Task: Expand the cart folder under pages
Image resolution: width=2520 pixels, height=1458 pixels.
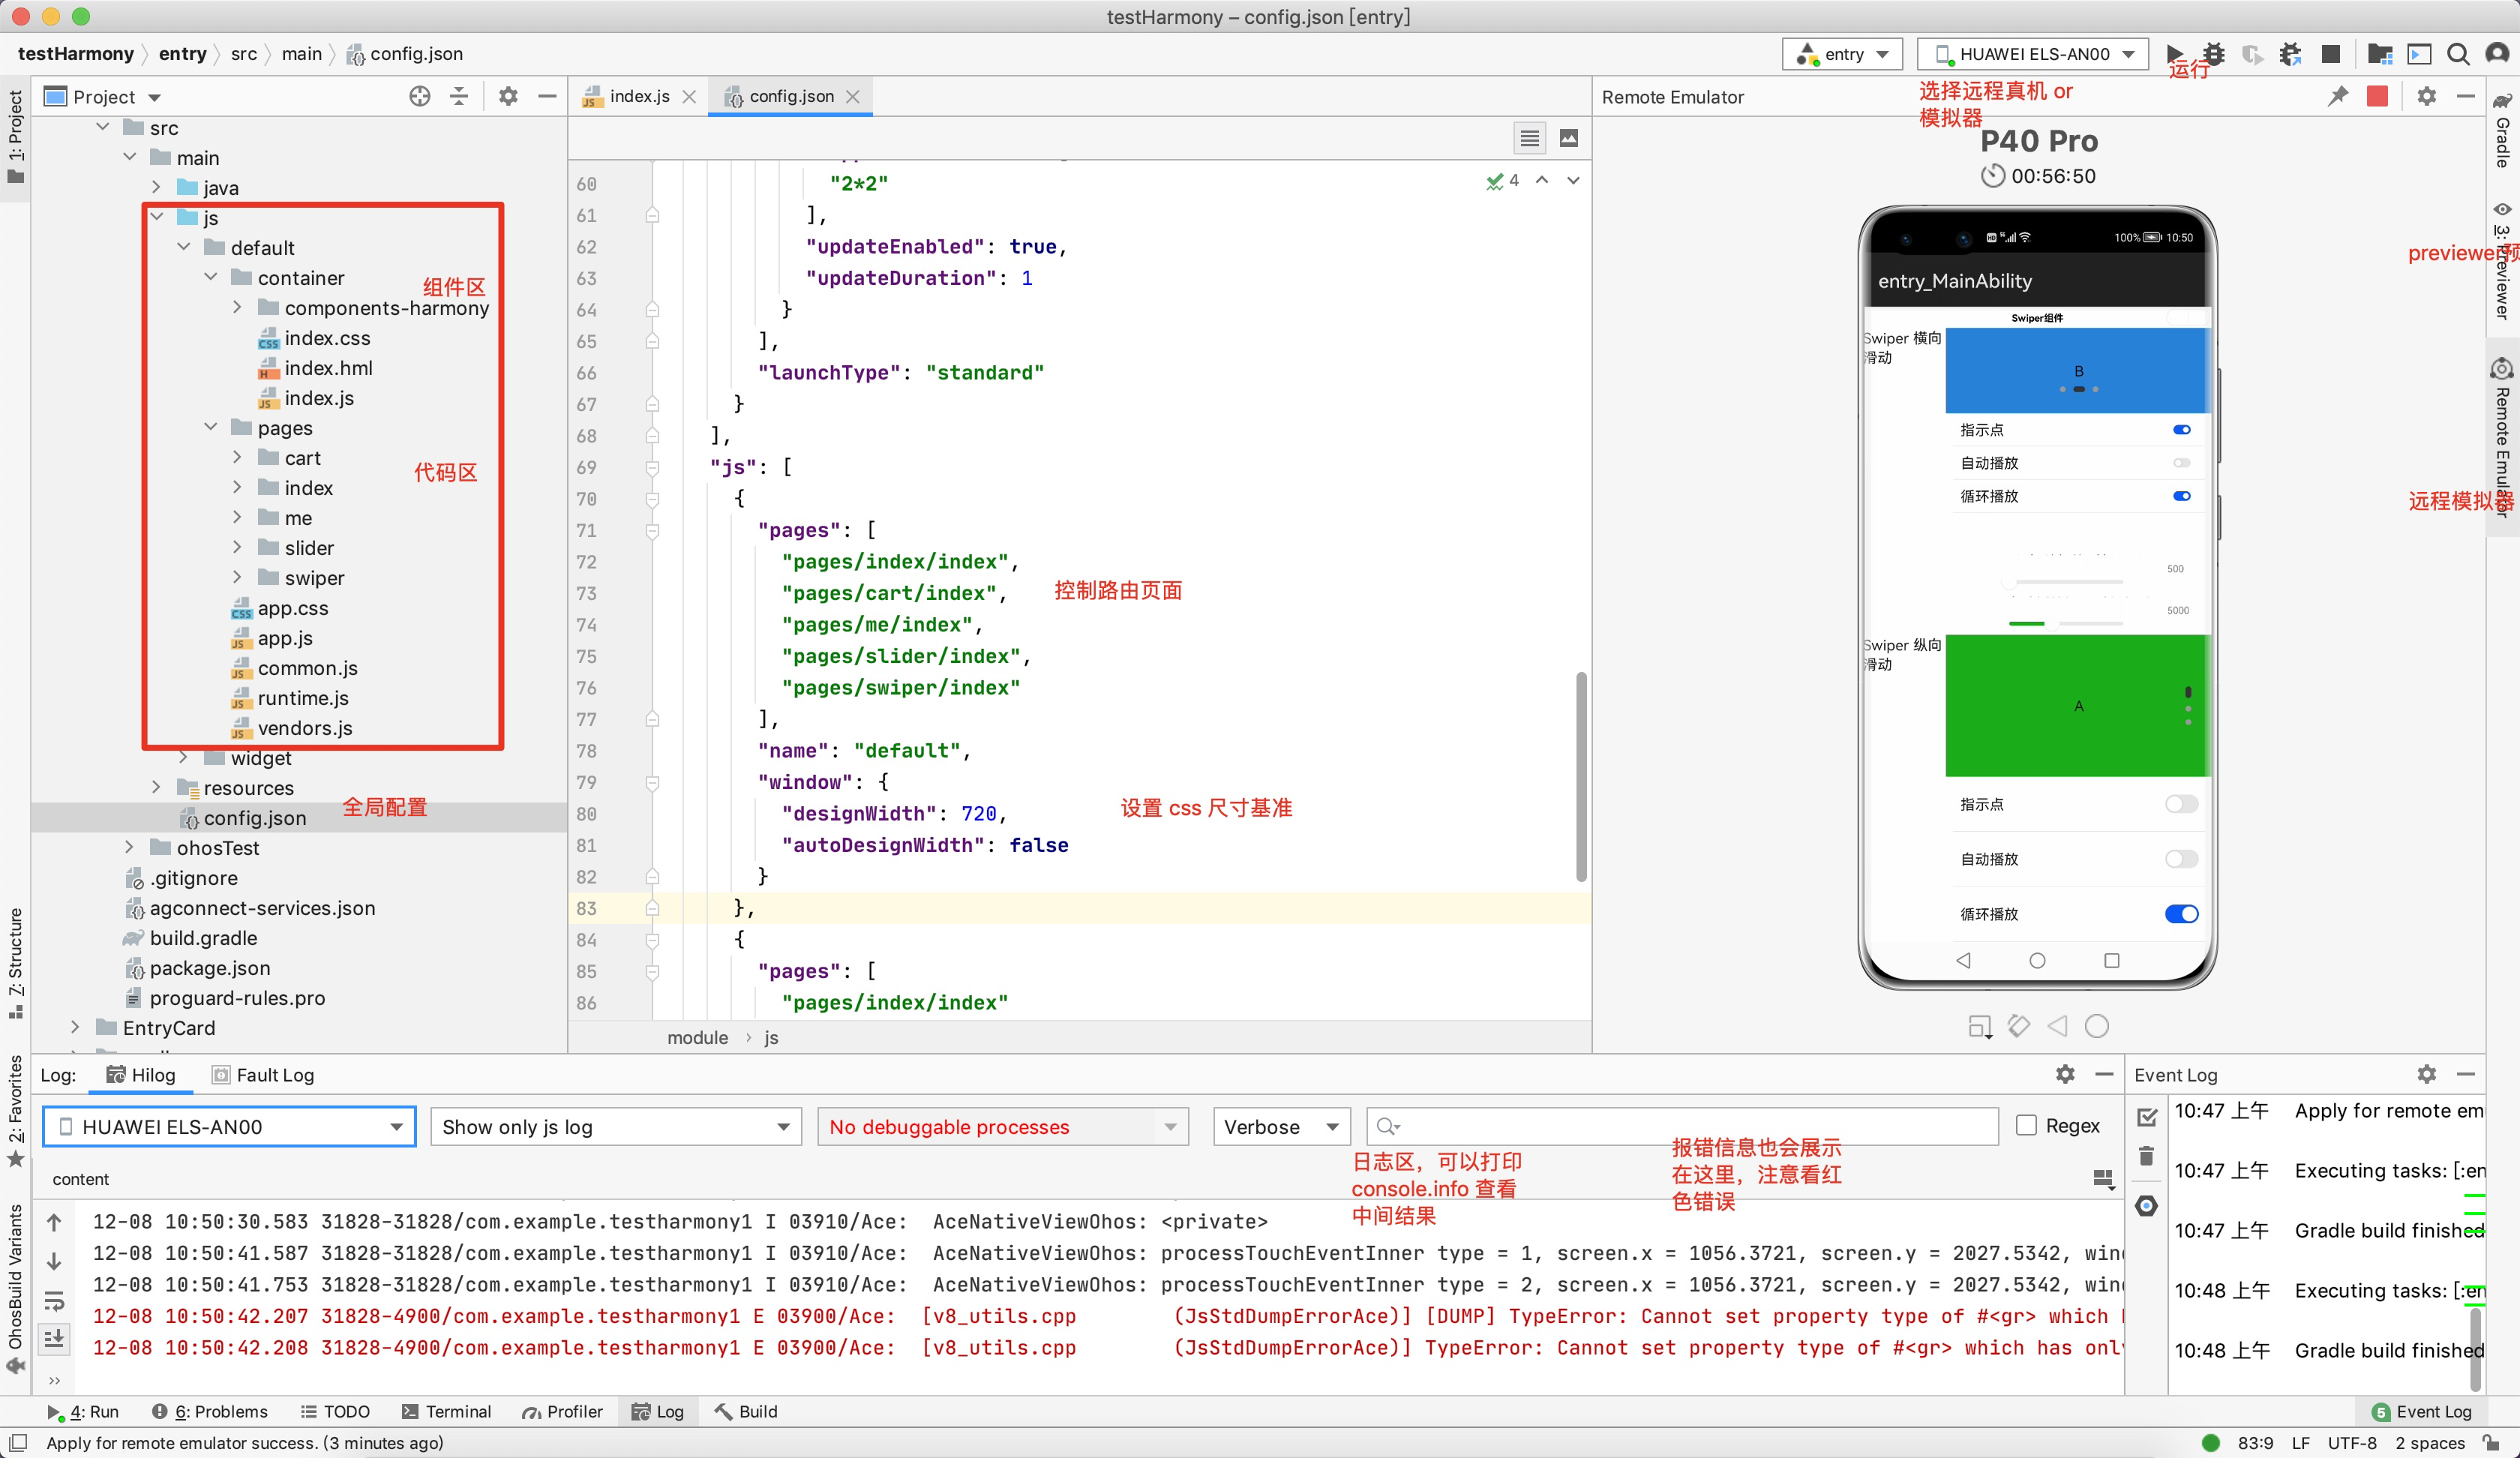Action: point(238,458)
